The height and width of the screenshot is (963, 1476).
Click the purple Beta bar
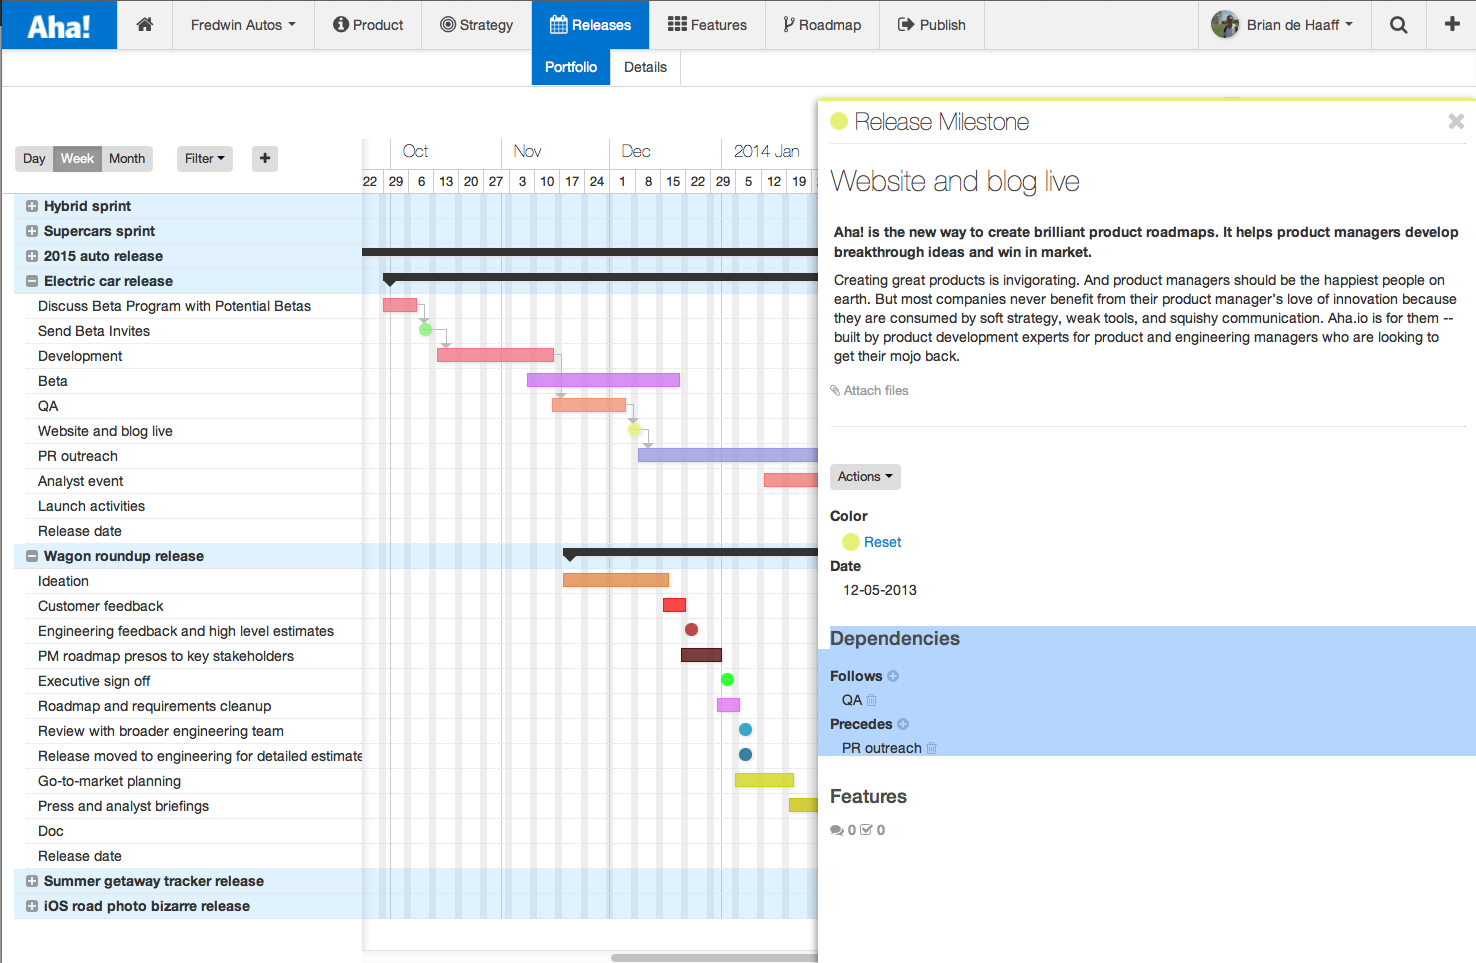603,380
